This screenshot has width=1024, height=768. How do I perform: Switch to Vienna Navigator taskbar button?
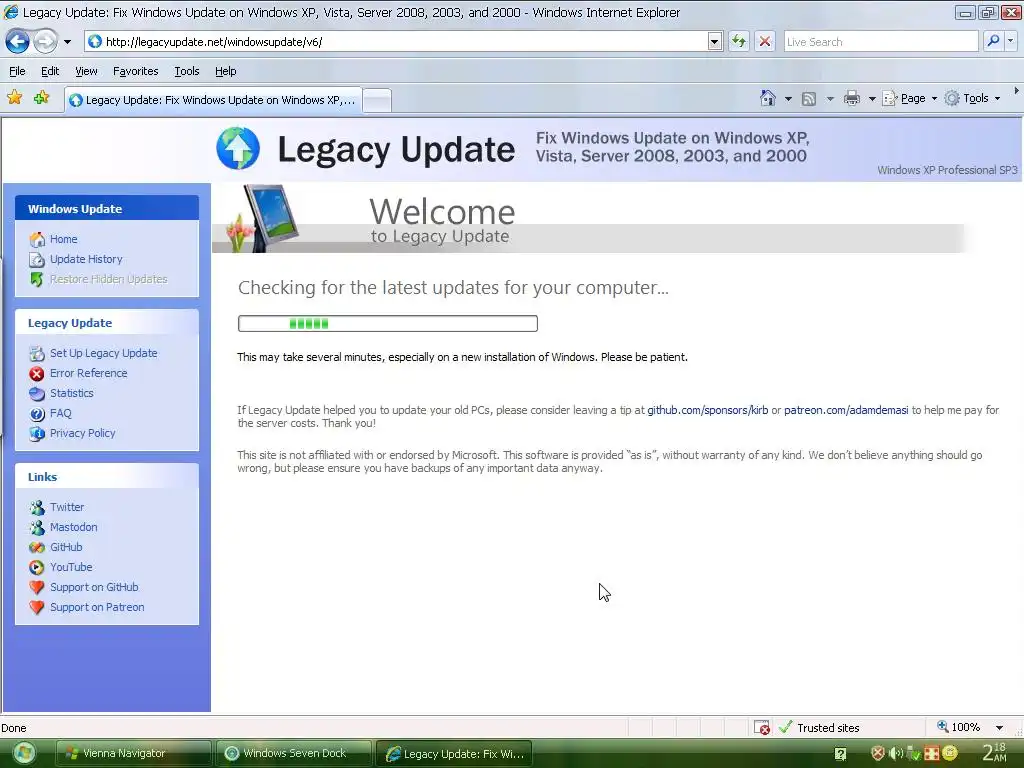point(133,754)
